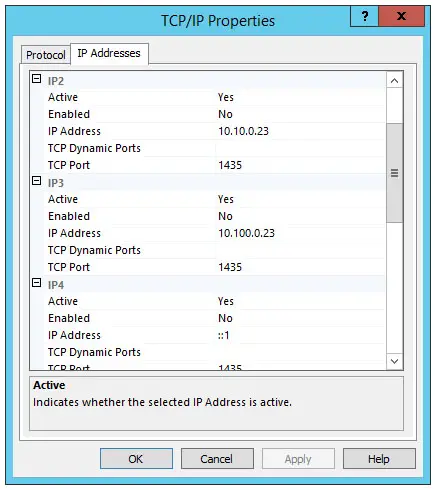Click the IP3 TCP Port value 1435

(x=301, y=267)
